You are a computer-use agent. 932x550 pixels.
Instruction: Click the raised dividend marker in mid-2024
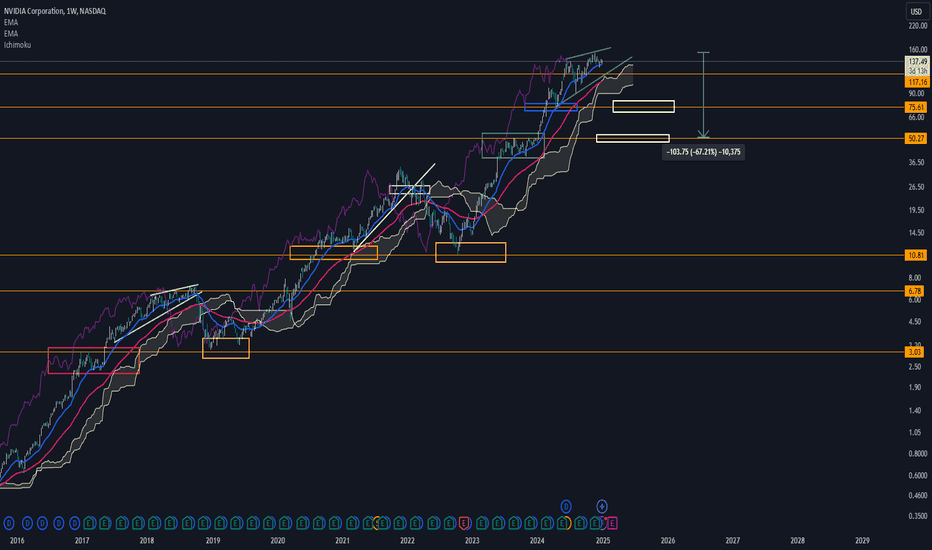point(566,507)
